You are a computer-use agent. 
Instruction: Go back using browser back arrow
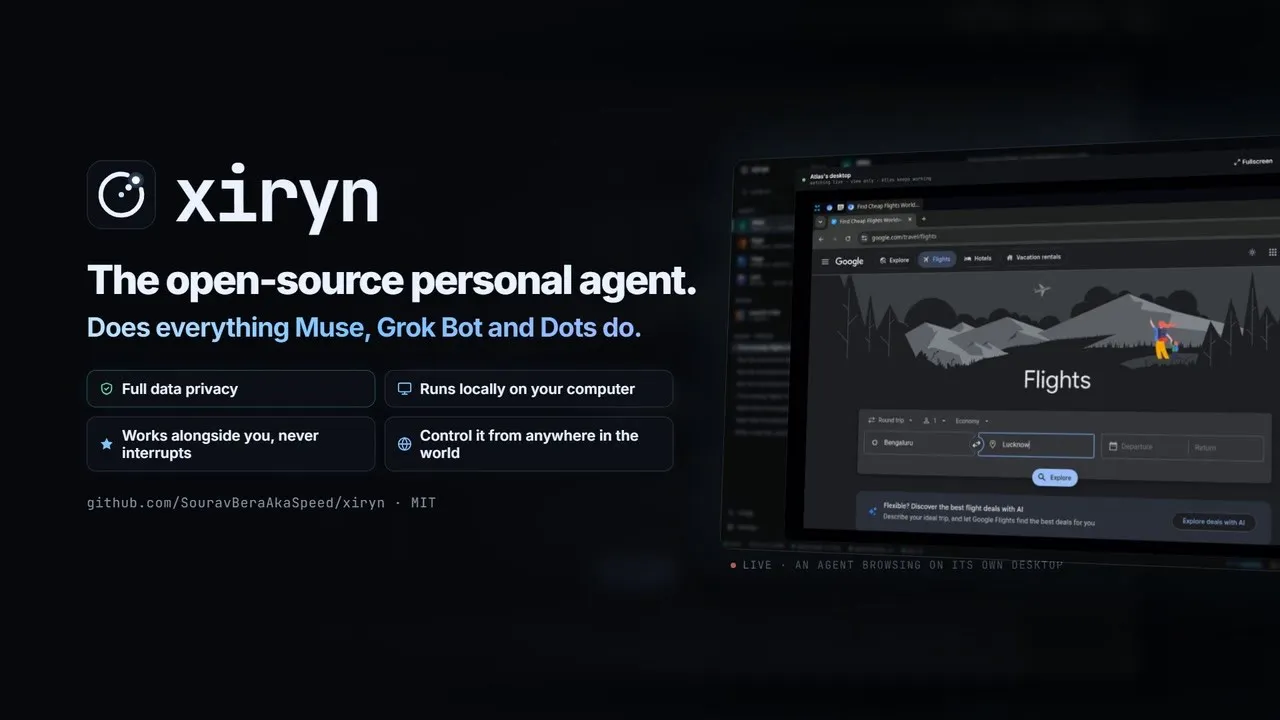coord(821,238)
